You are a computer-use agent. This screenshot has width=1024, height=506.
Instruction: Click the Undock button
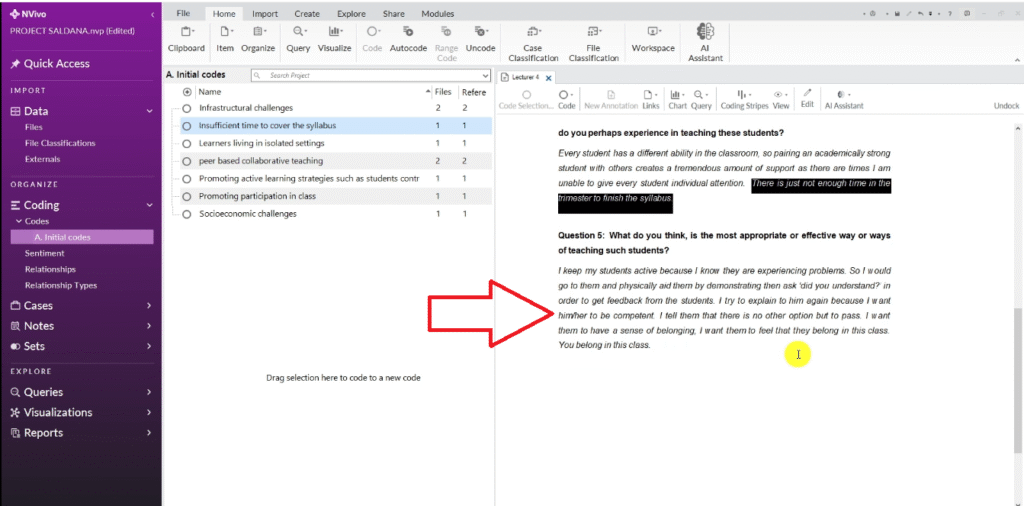pyautogui.click(x=1006, y=105)
